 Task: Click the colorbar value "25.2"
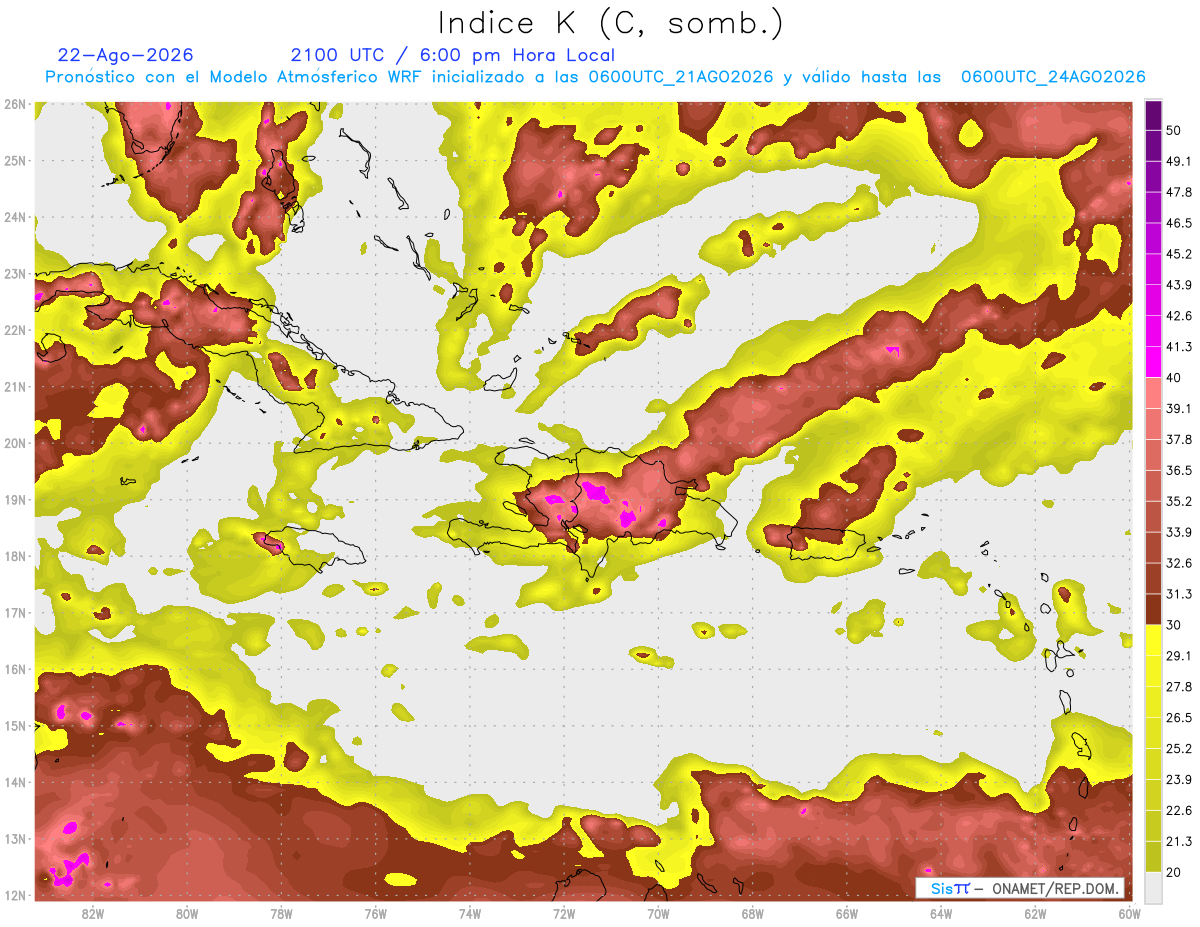coord(1178,748)
